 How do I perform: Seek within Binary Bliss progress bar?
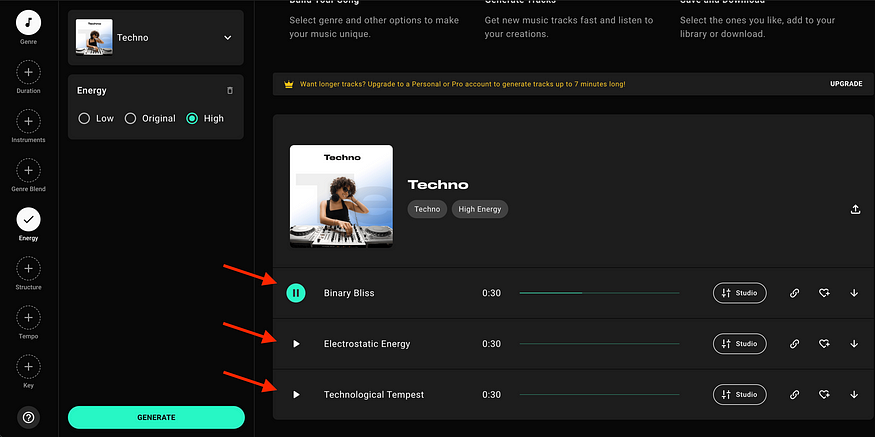(x=599, y=293)
